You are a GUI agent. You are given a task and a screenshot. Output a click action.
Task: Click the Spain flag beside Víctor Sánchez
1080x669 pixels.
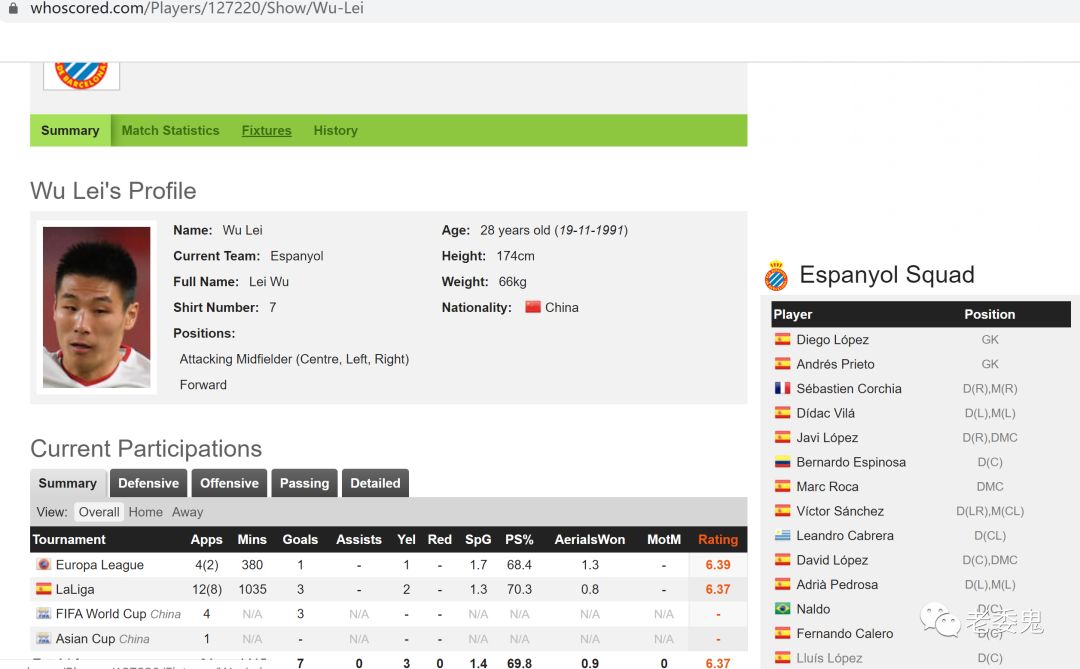pyautogui.click(x=782, y=511)
